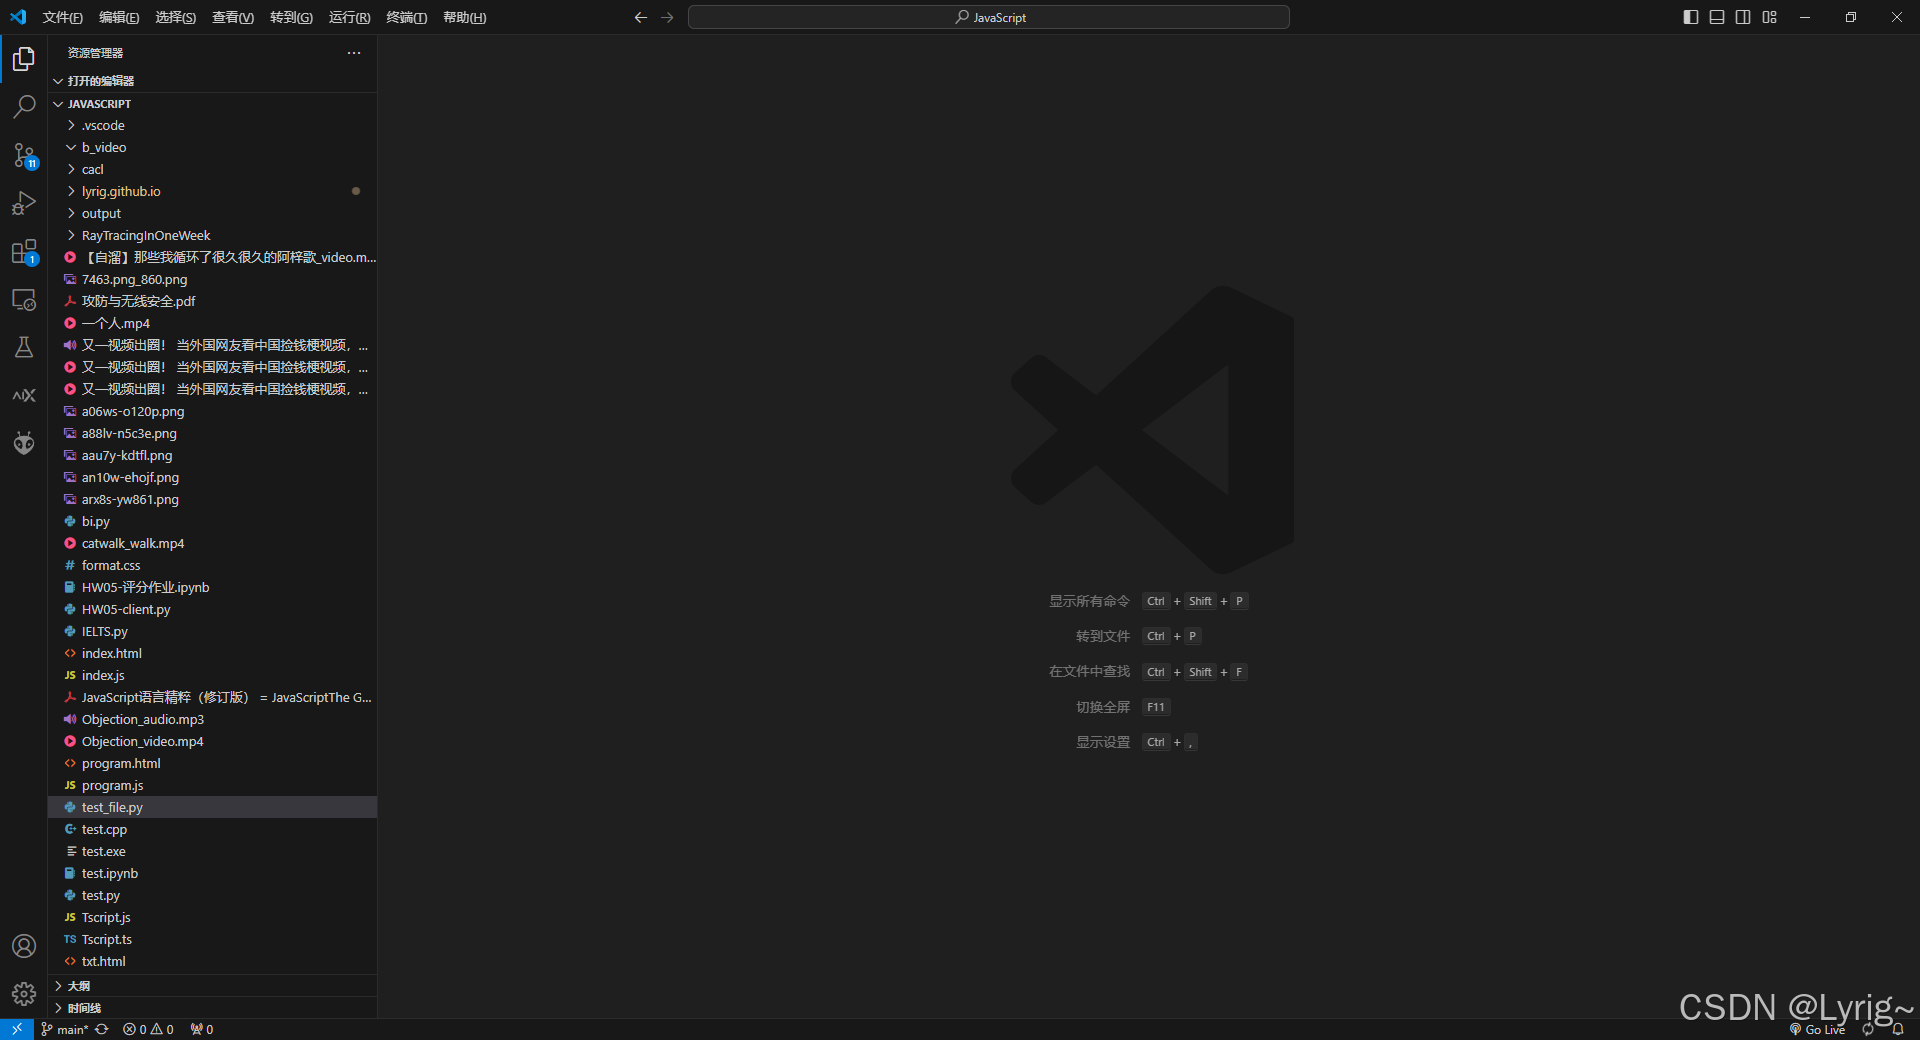Open errors and warnings count in status bar
1920x1040 pixels.
148,1029
